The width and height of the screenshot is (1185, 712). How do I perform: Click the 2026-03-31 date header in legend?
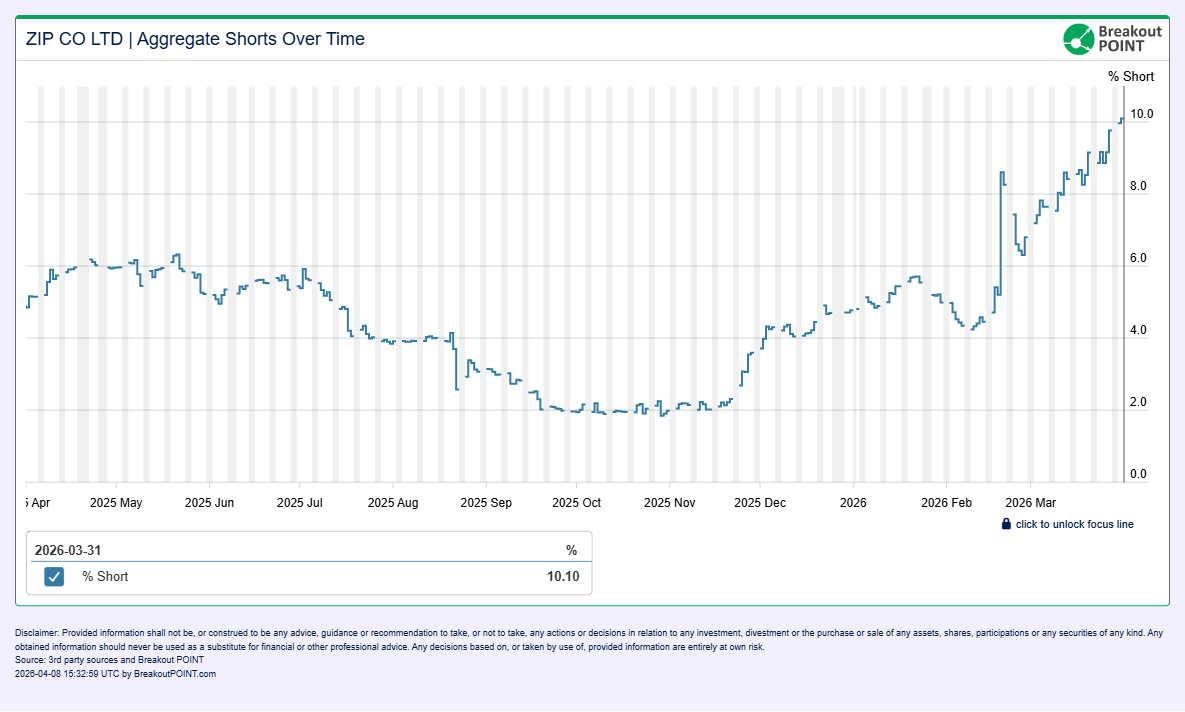(x=68, y=550)
